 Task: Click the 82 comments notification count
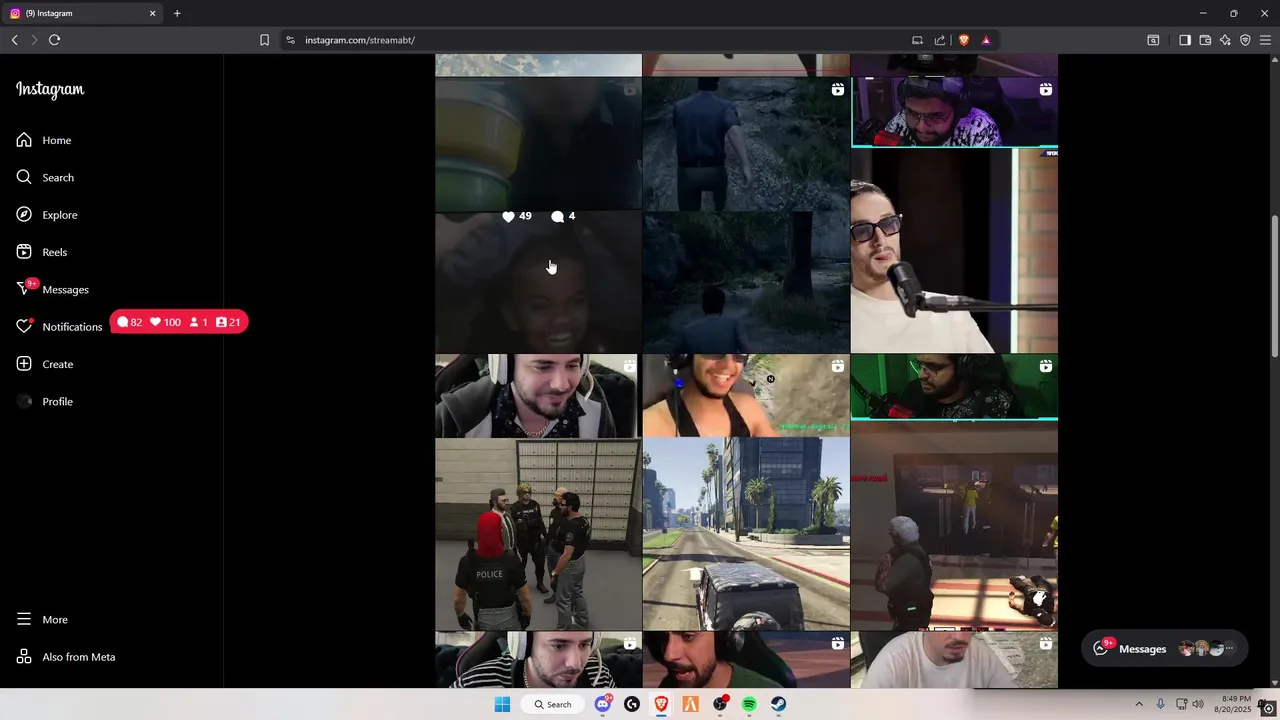click(x=130, y=322)
